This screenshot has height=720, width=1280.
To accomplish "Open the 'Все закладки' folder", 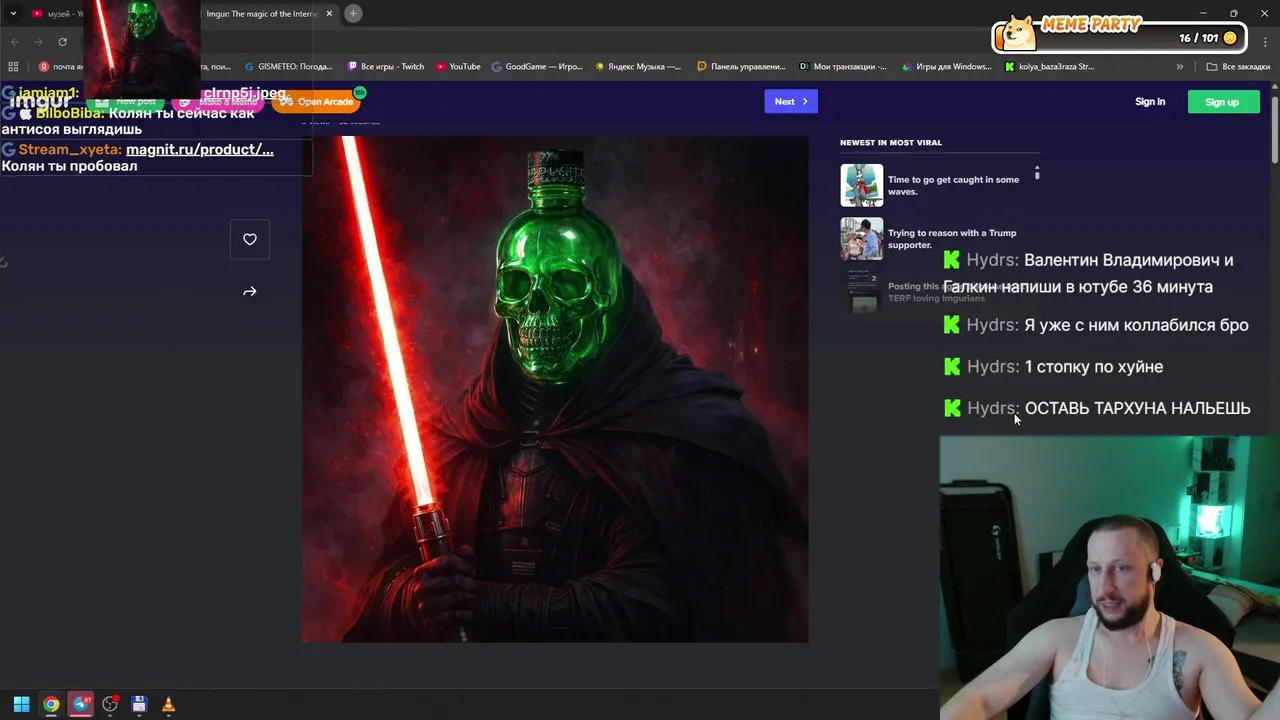I will (x=1238, y=67).
